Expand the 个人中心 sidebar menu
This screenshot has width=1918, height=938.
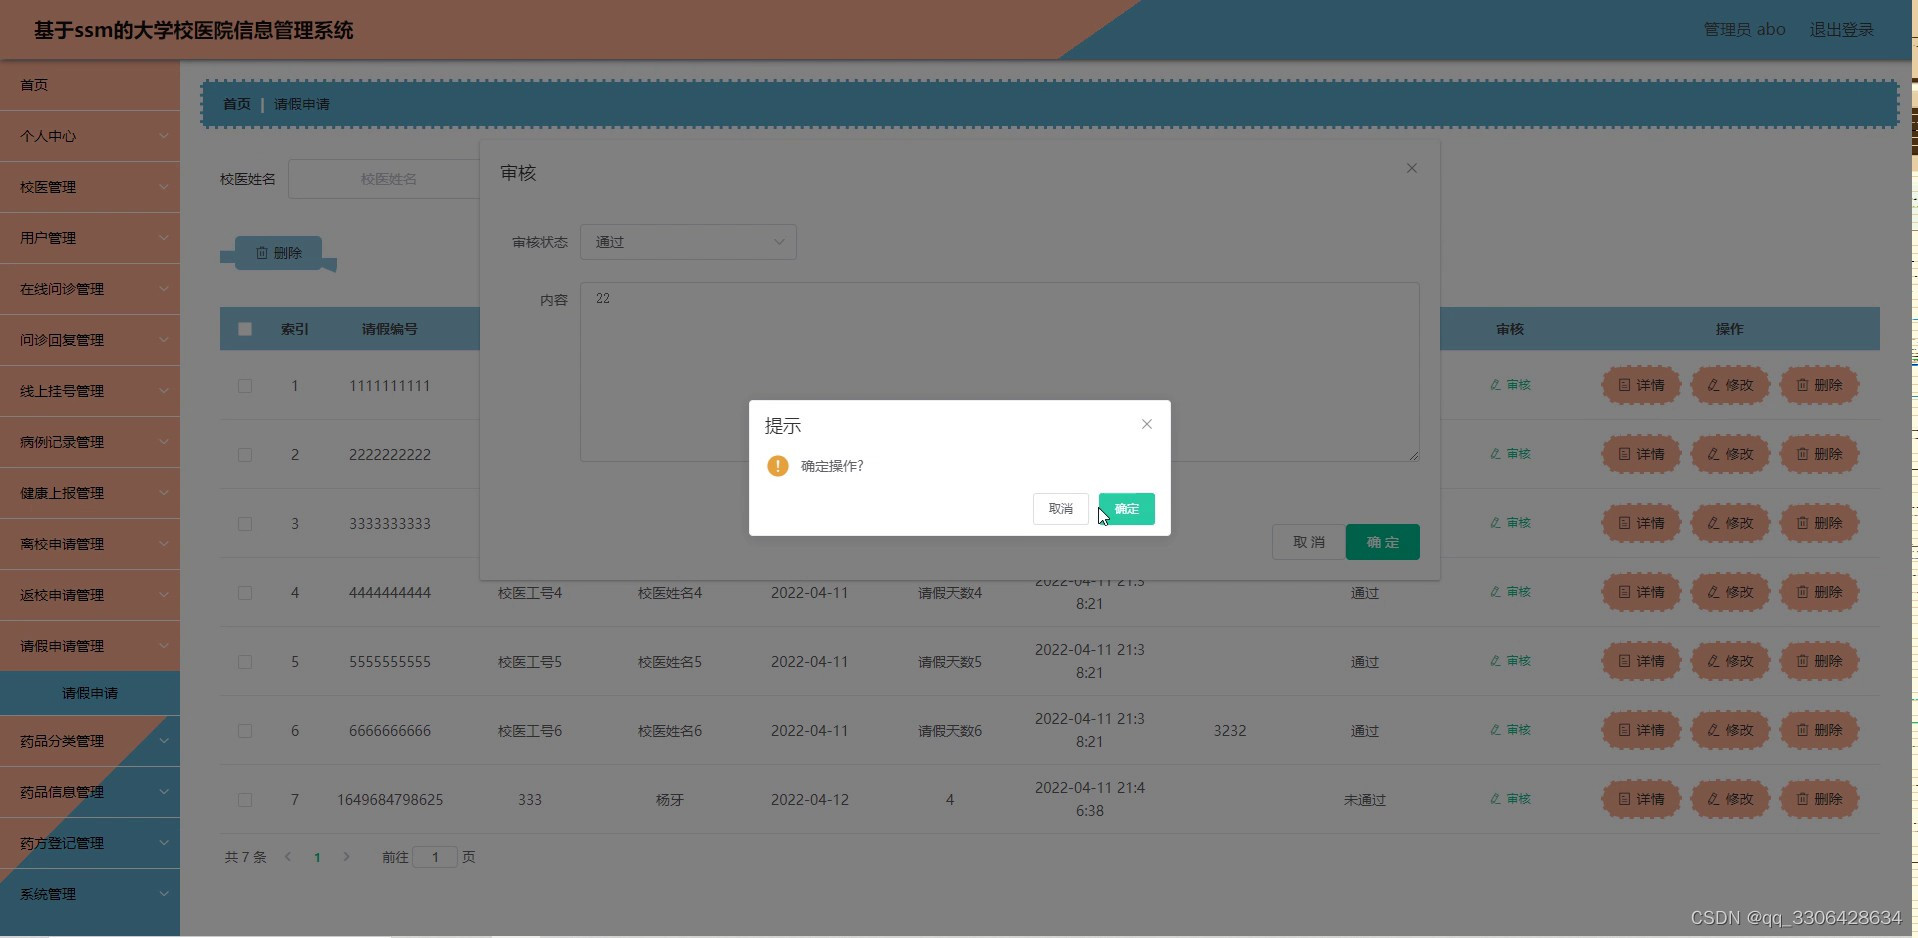[90, 136]
